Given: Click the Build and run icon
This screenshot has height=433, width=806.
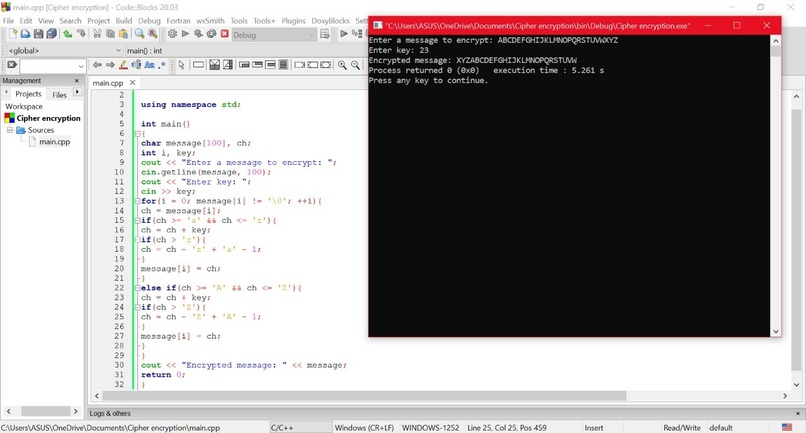Looking at the screenshot, I should (198, 34).
